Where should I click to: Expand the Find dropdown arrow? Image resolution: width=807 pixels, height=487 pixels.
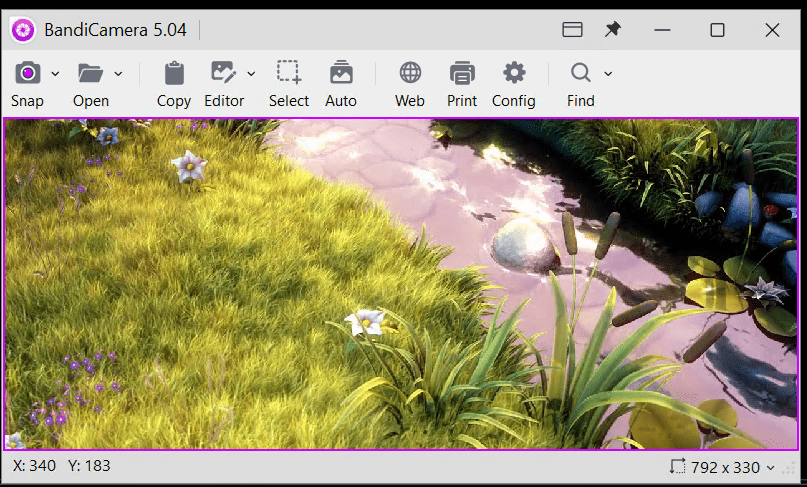608,74
